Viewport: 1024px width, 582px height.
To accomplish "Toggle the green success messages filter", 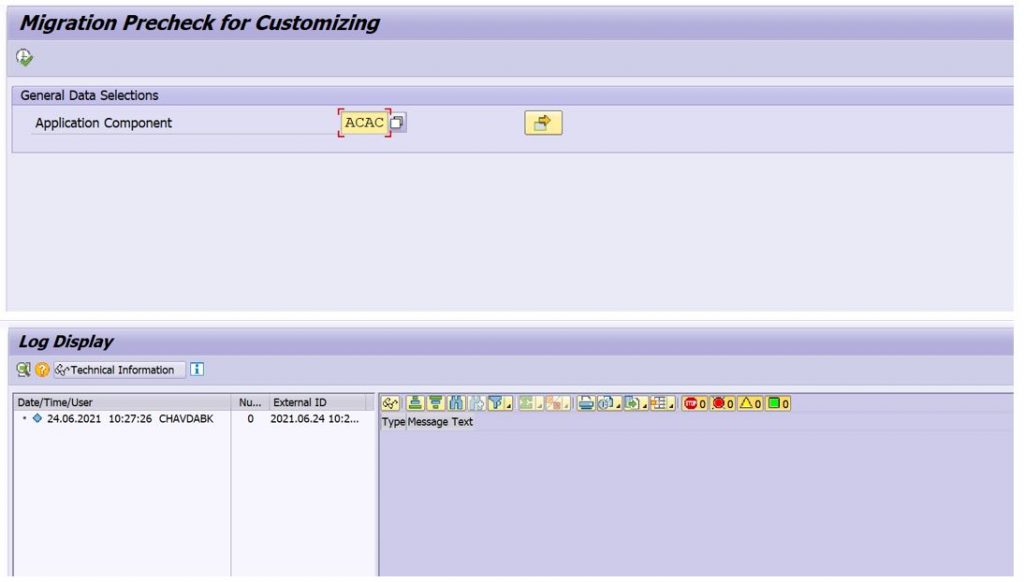I will pos(778,404).
